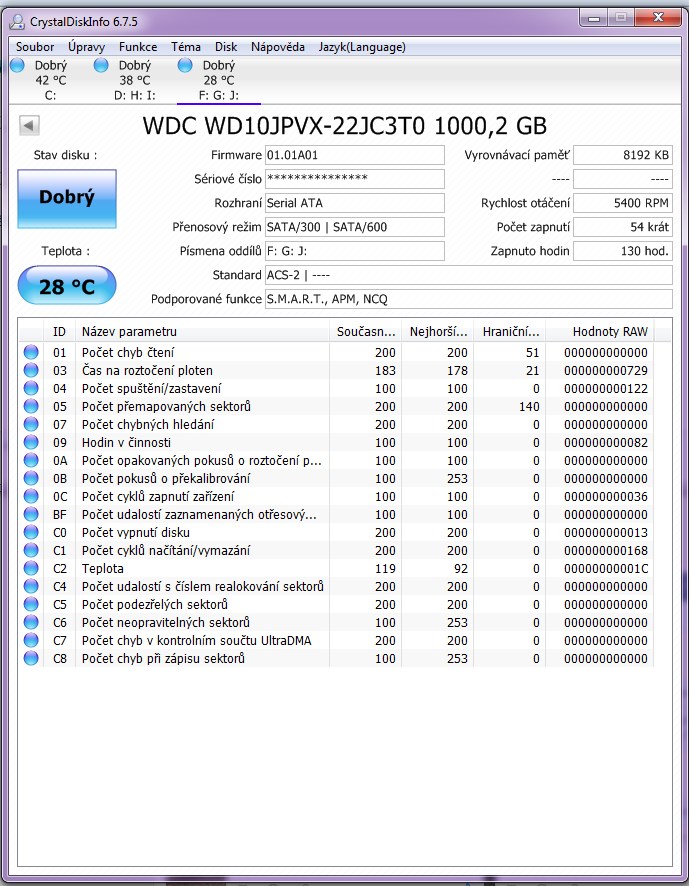Click the SATA/300 | SATA/600 transfer mode field
The height and width of the screenshot is (886, 689).
(x=355, y=227)
